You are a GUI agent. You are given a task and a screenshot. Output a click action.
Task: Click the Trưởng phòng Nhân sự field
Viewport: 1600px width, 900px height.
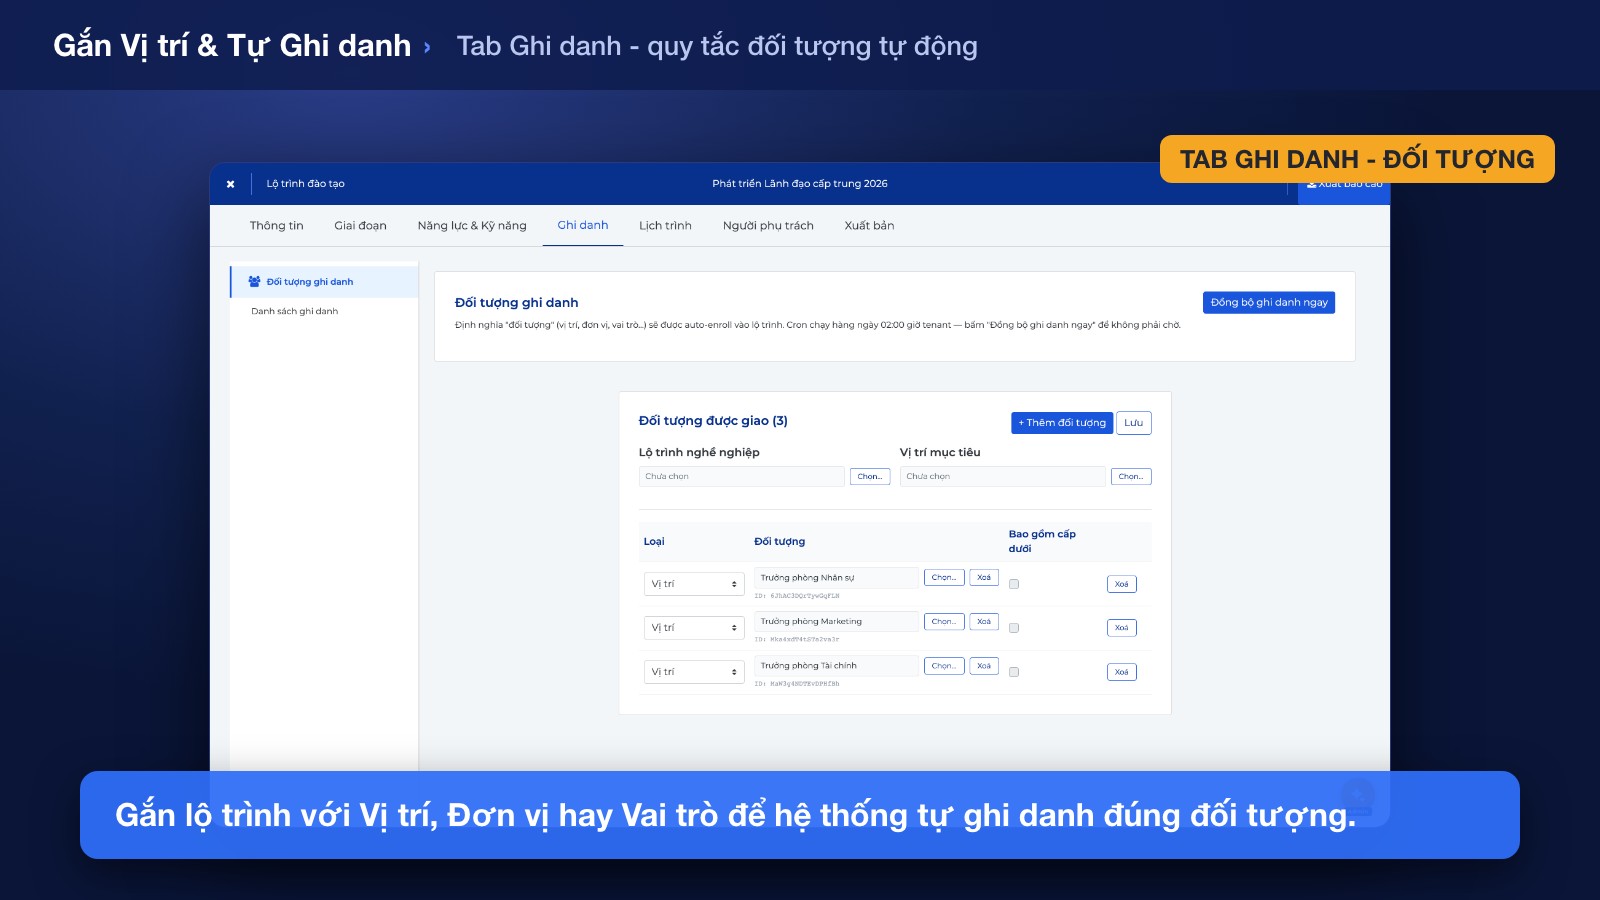pyautogui.click(x=836, y=578)
